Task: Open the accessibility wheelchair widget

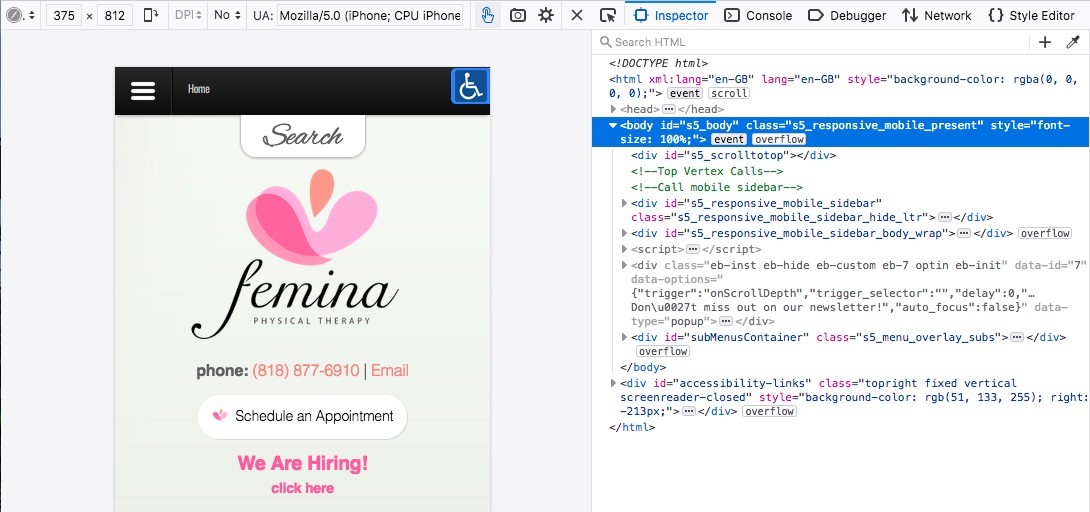Action: (470, 86)
